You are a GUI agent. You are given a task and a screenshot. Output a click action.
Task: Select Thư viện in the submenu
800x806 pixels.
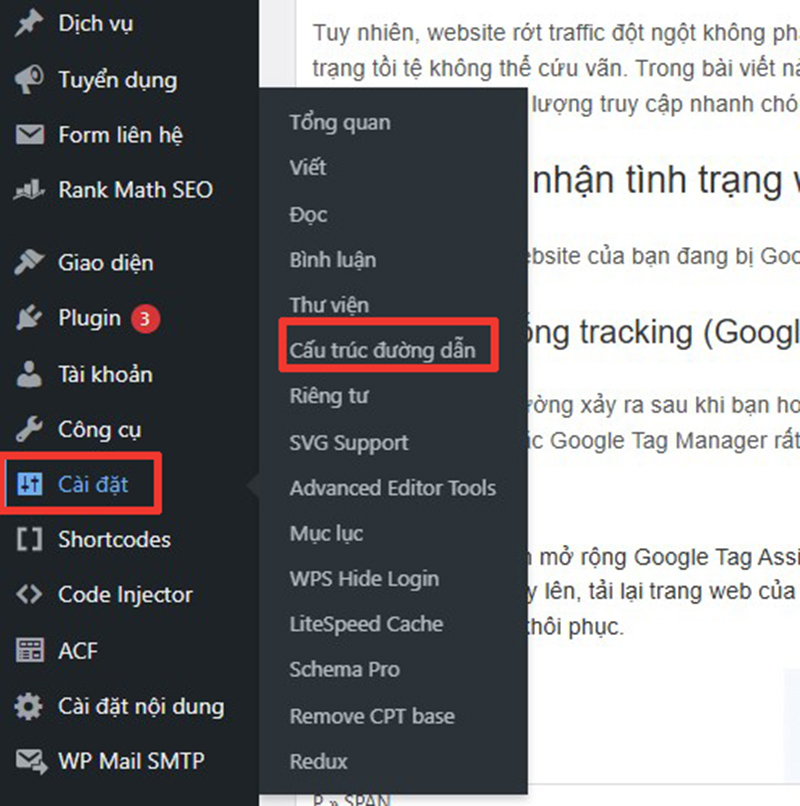[329, 305]
